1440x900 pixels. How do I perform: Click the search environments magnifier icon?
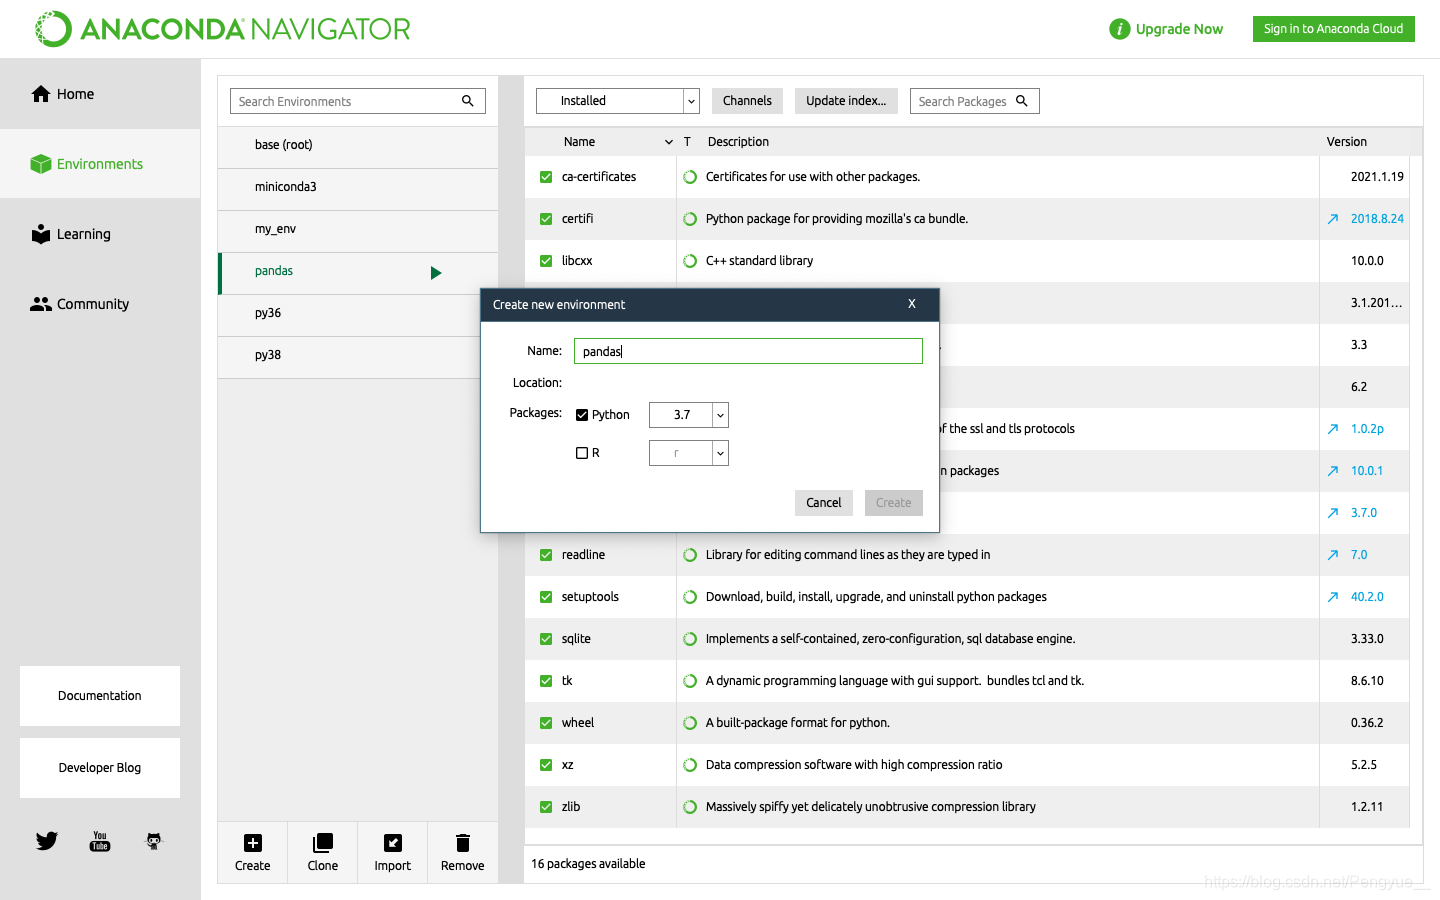468,101
